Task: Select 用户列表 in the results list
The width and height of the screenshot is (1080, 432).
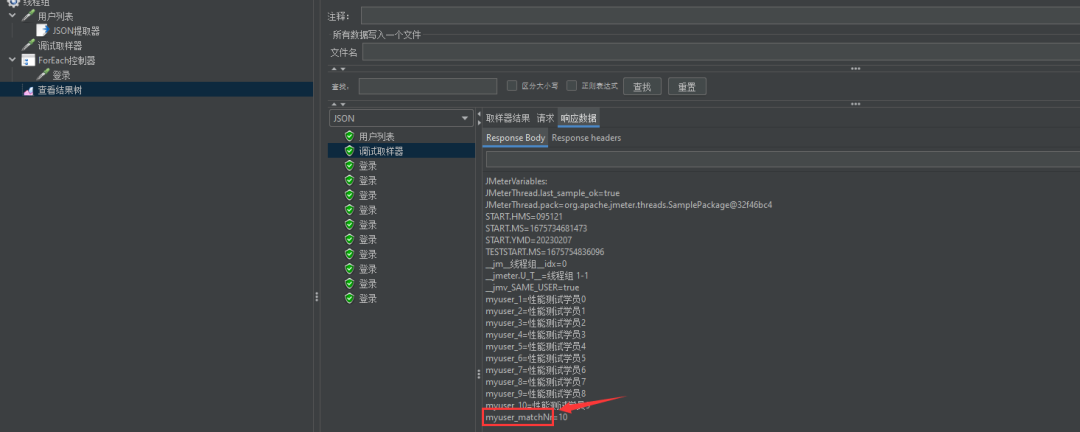Action: tap(377, 136)
